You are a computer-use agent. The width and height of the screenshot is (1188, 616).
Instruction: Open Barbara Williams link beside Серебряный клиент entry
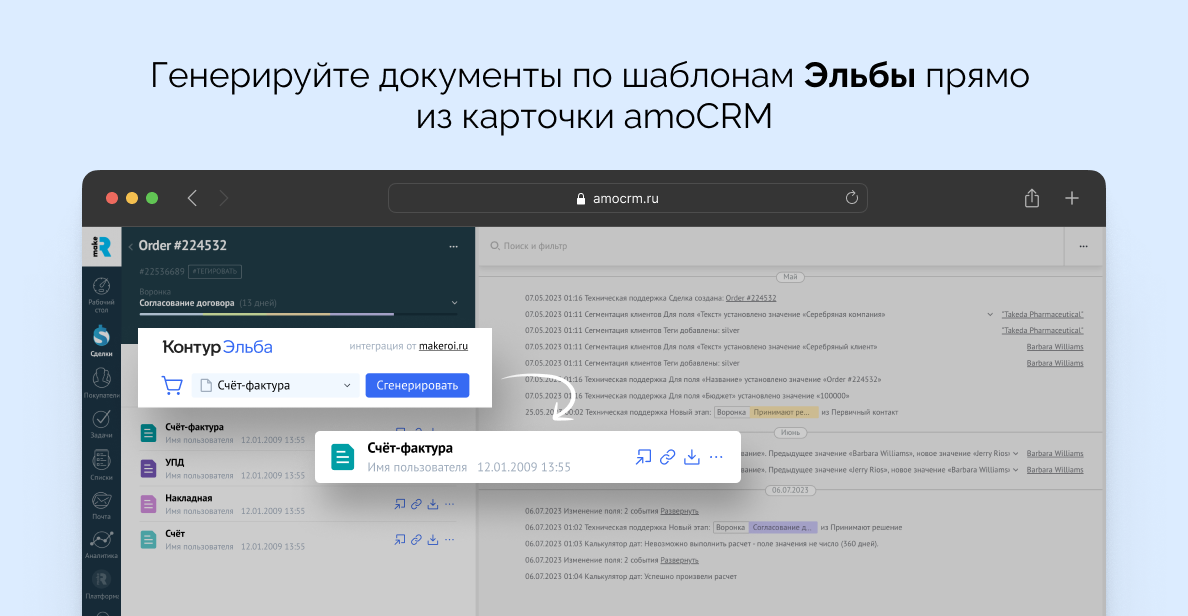pos(1055,347)
